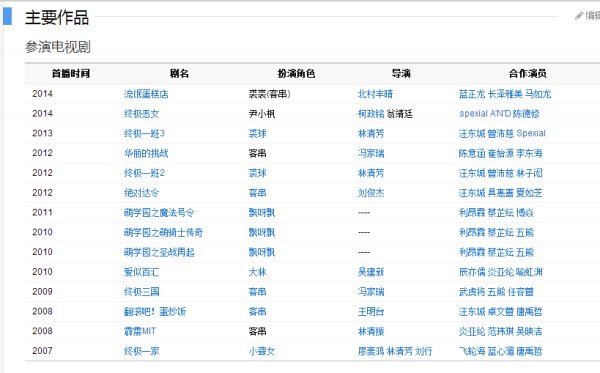Open co-actor 蓝心湄 link
600x373 pixels.
click(x=501, y=351)
